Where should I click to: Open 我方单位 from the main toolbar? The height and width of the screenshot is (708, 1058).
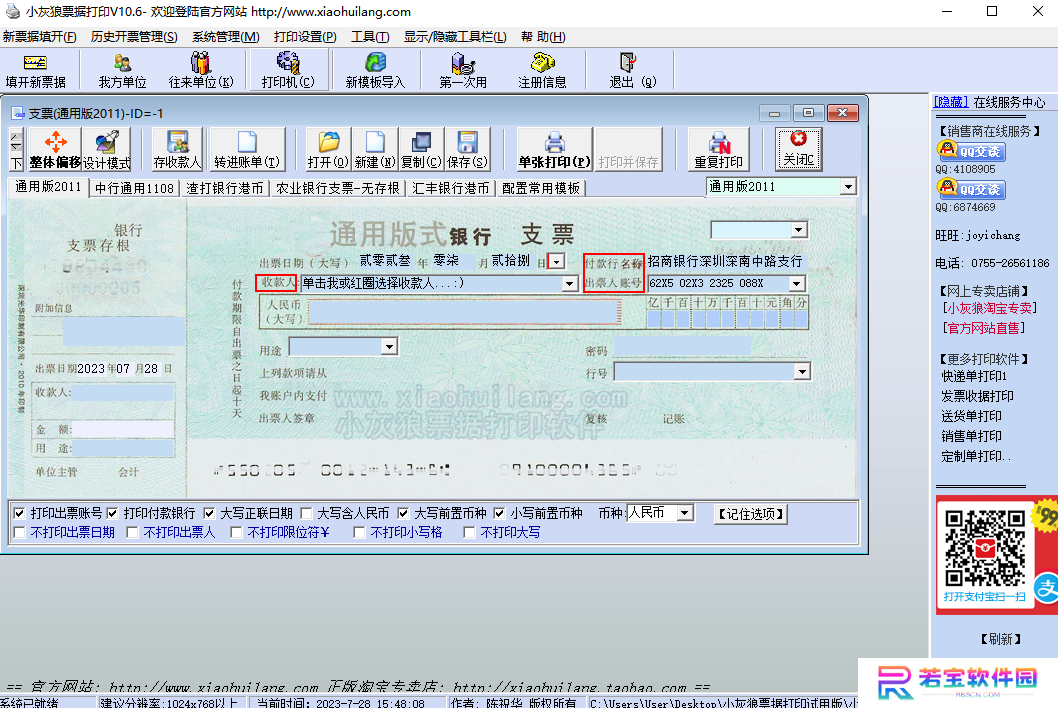tap(122, 70)
